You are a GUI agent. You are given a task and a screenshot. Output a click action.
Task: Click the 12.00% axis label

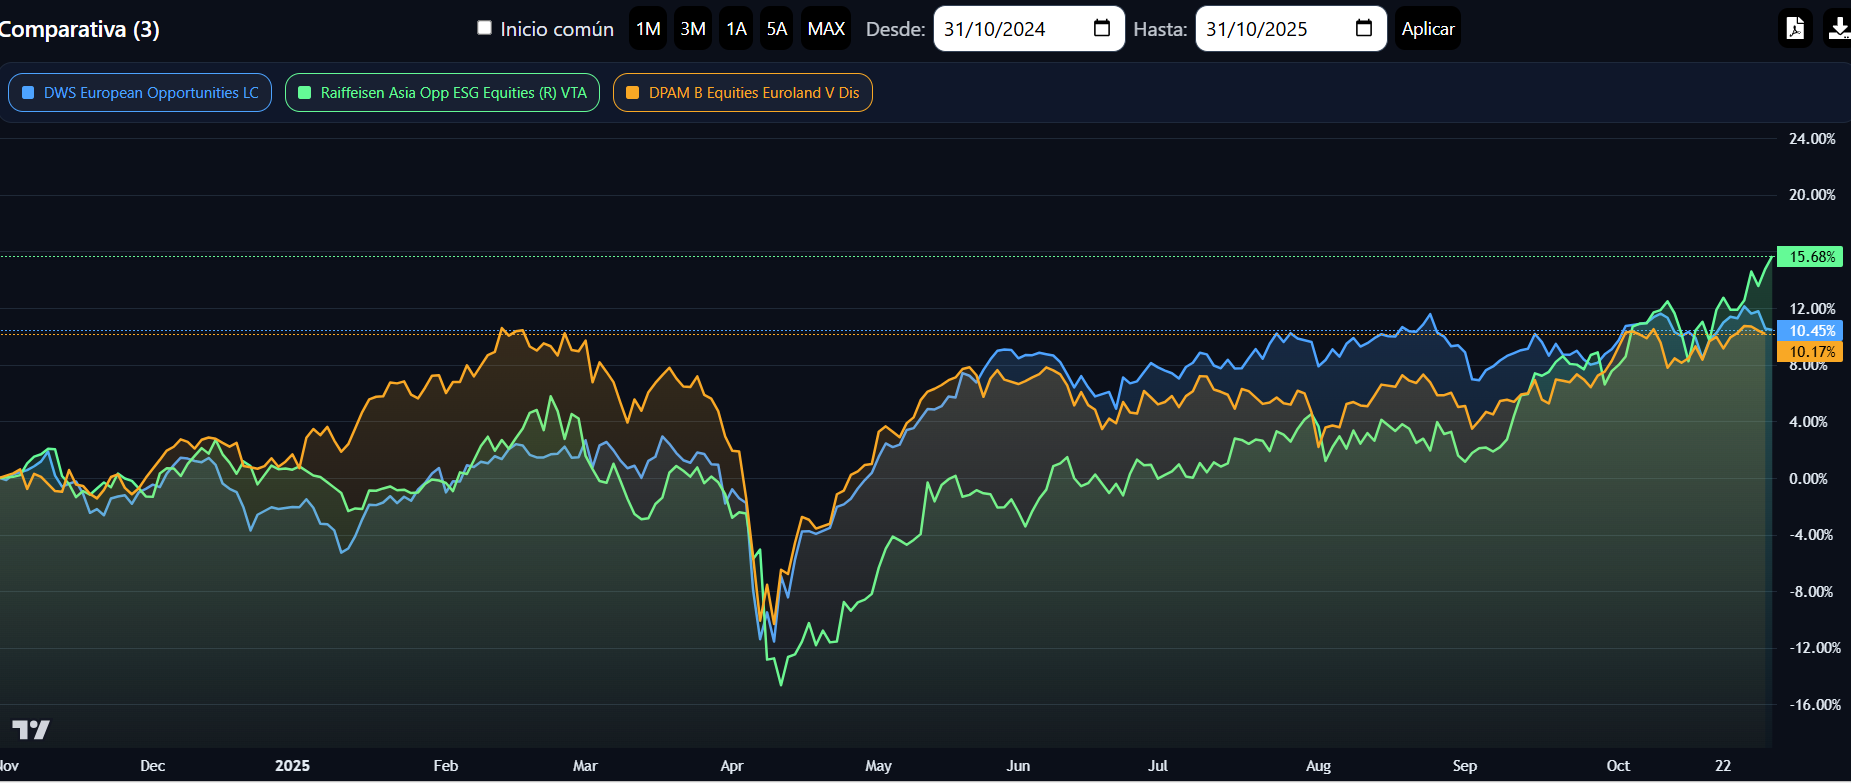[1812, 309]
